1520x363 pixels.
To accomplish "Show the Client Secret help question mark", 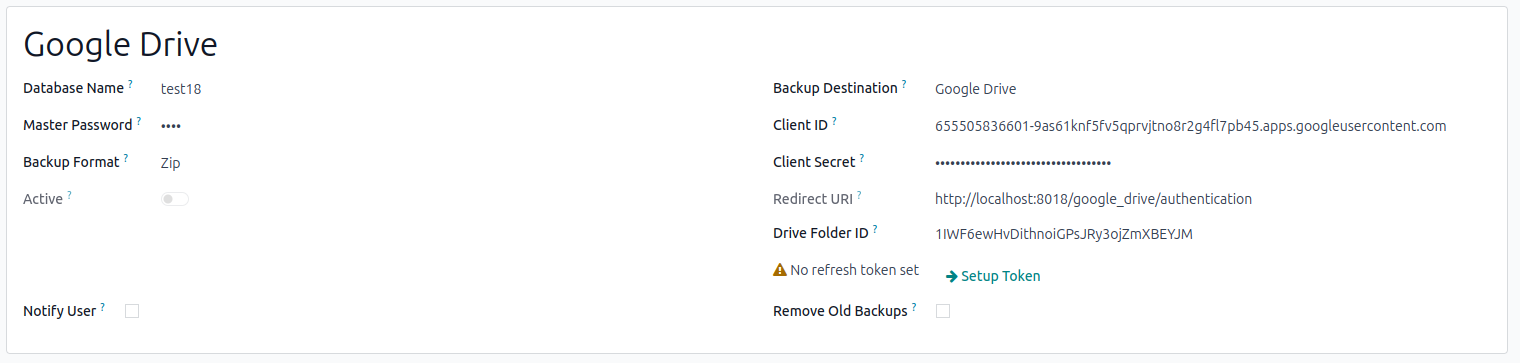I will (x=862, y=159).
